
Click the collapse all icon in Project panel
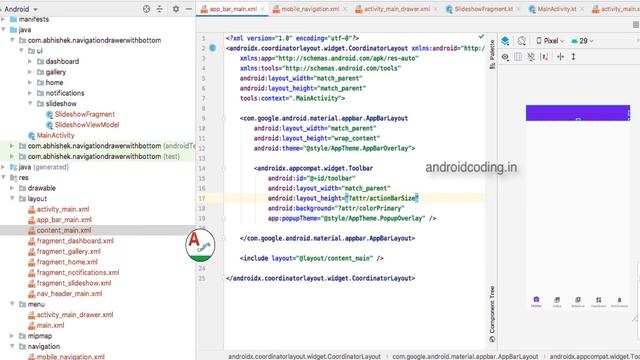coord(159,9)
